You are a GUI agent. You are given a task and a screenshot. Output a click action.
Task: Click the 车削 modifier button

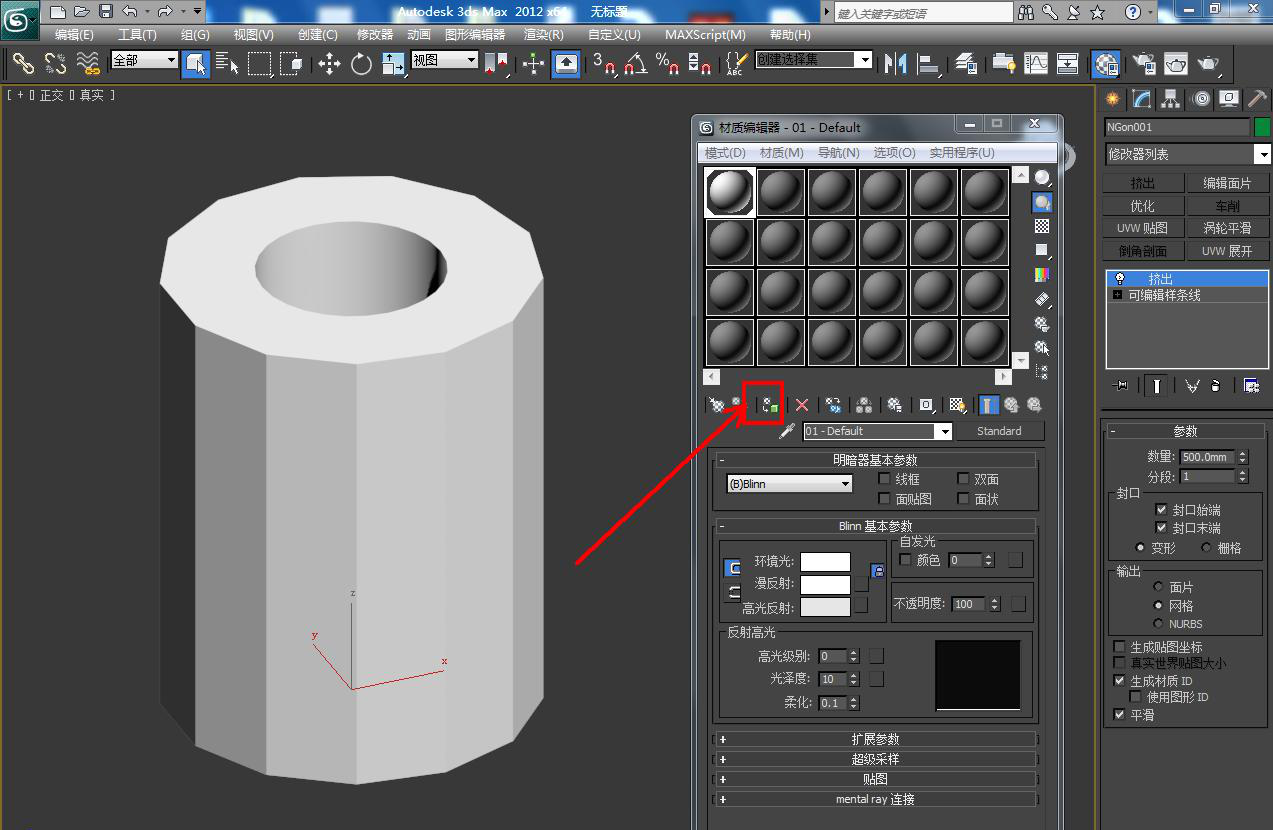[1227, 206]
